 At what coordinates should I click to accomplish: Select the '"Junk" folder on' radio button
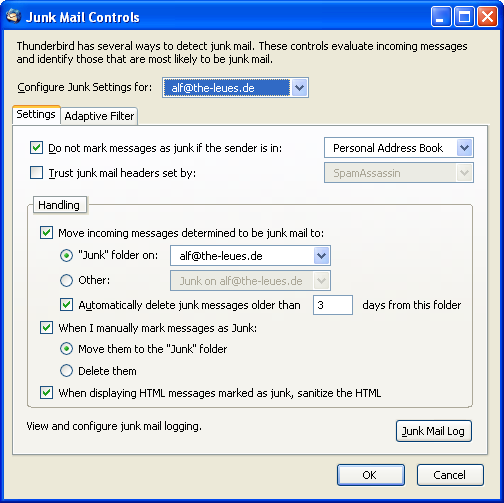tap(66, 255)
